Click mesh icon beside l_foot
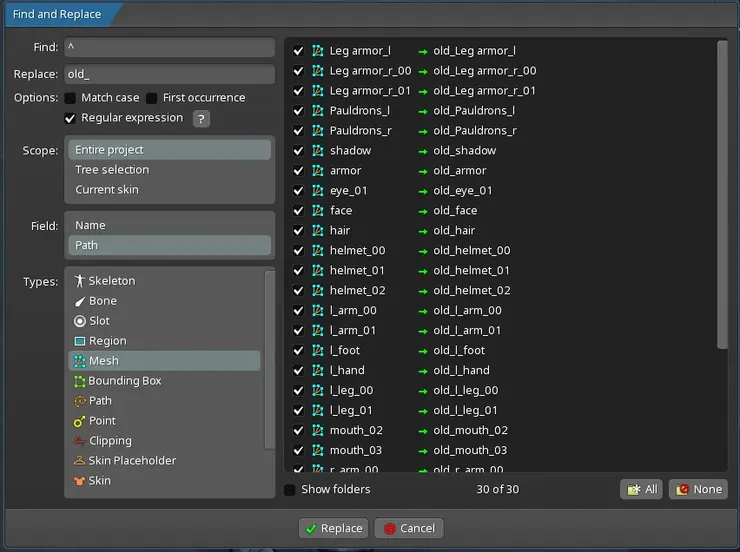740x552 pixels. tap(318, 350)
